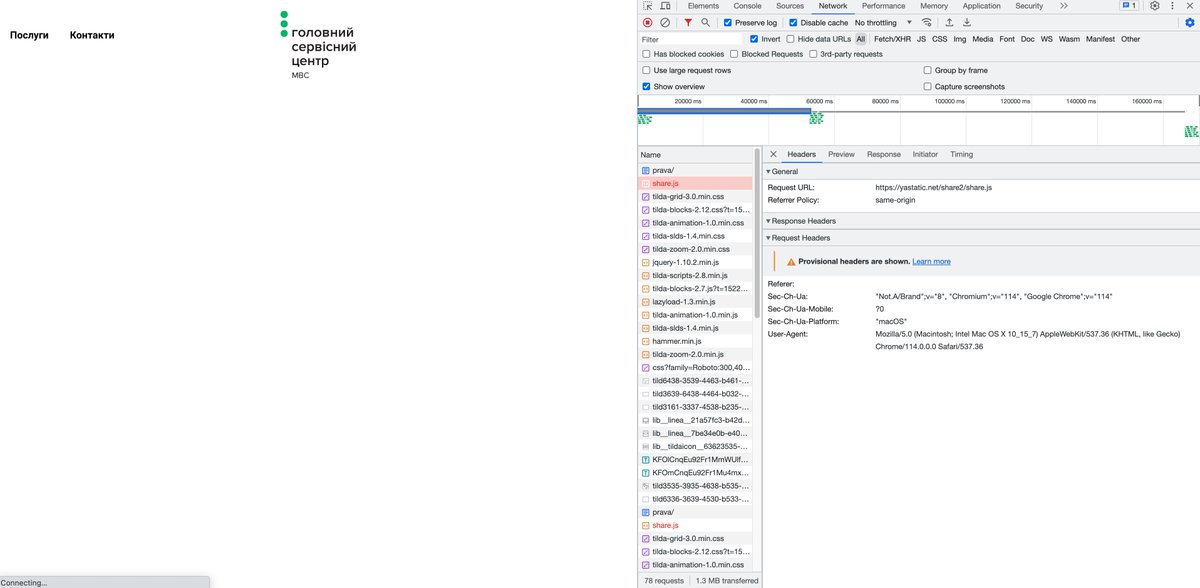Enable Hide data URLs checkbox
The width and height of the screenshot is (1200, 588).
[x=791, y=39]
